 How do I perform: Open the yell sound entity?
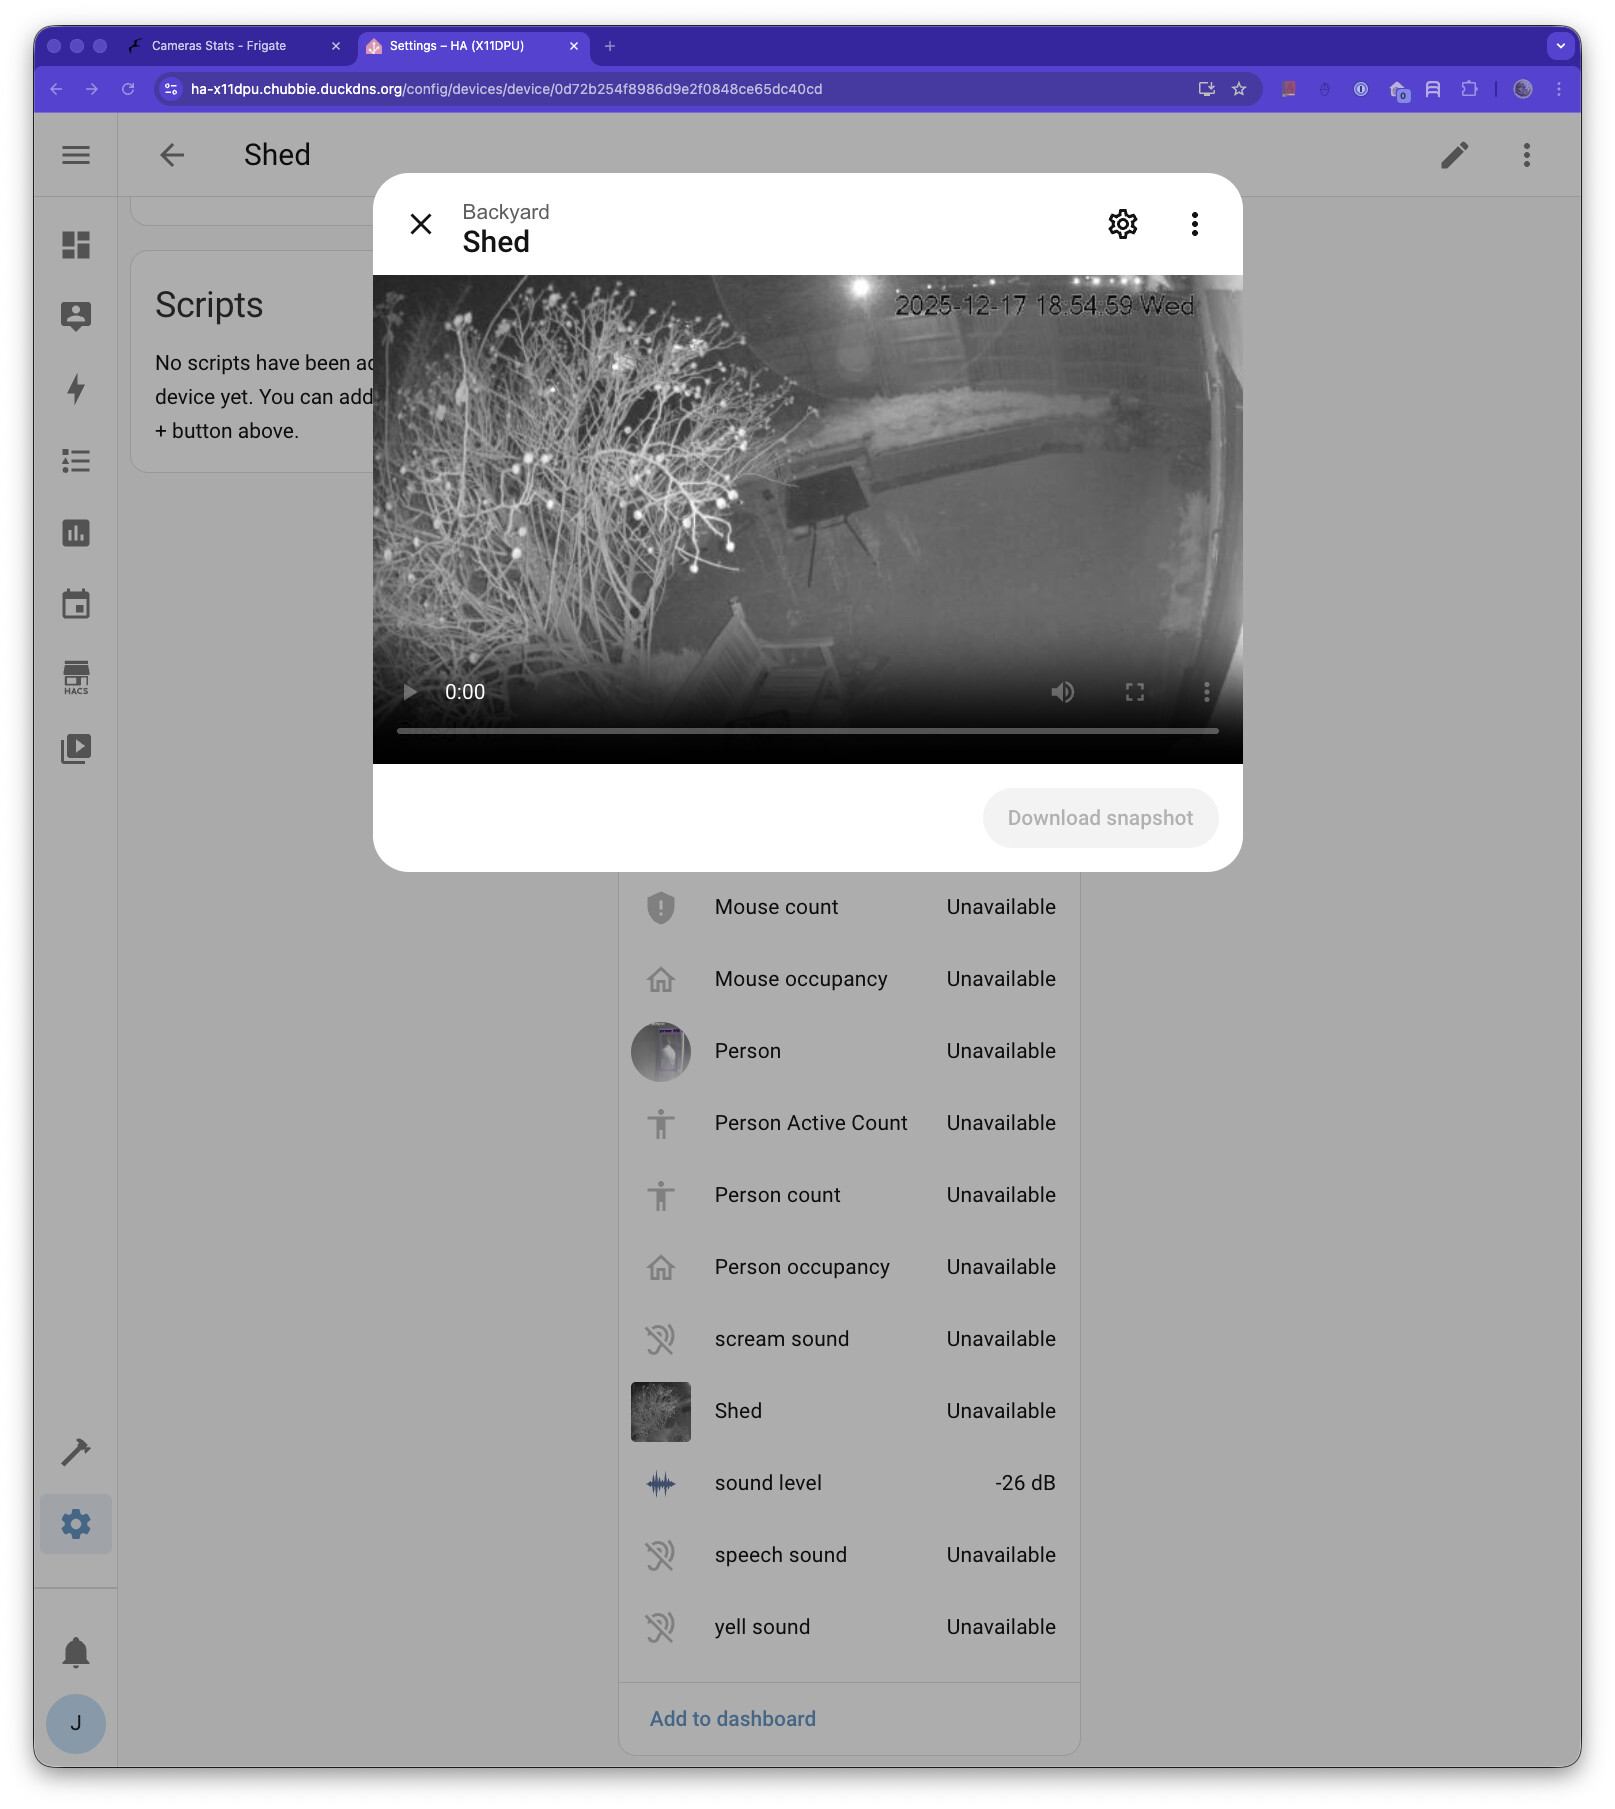(x=849, y=1627)
